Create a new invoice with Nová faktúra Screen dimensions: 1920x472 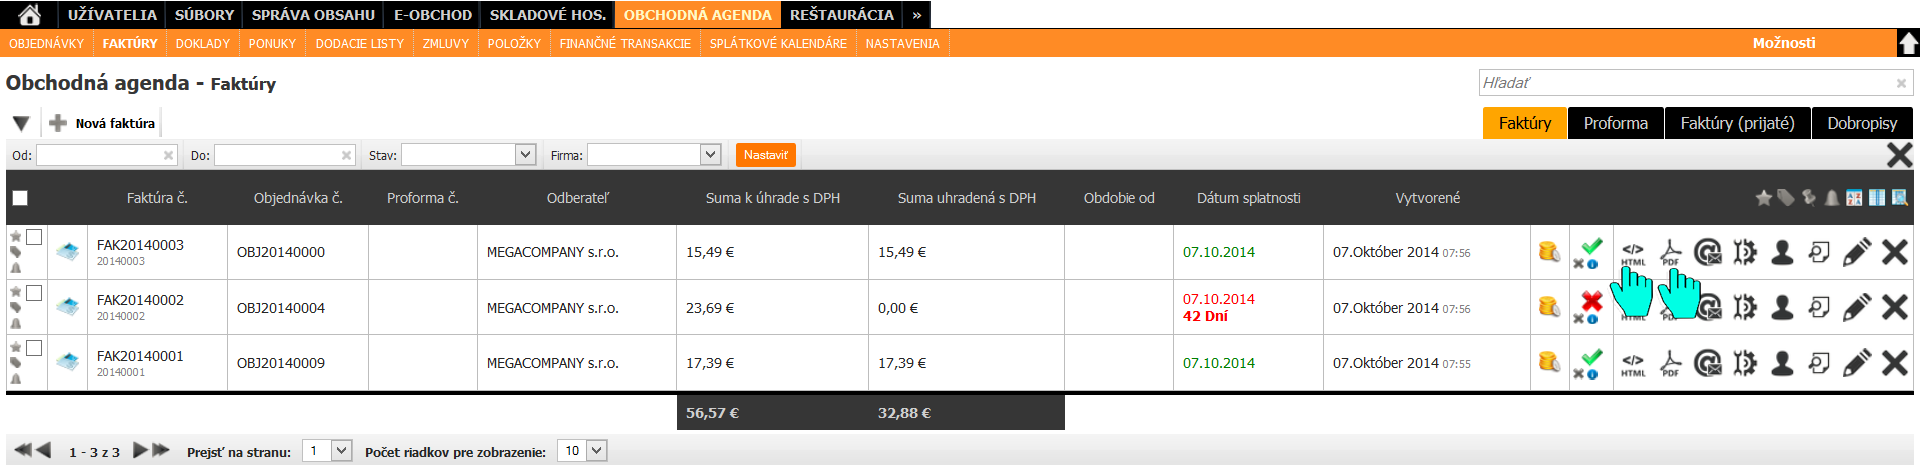click(x=104, y=123)
